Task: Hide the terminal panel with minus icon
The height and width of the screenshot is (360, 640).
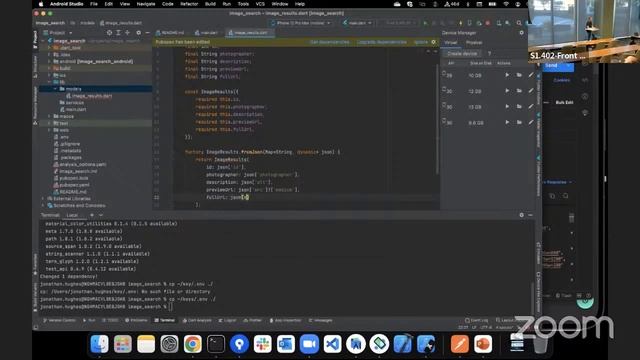Action: click(530, 215)
